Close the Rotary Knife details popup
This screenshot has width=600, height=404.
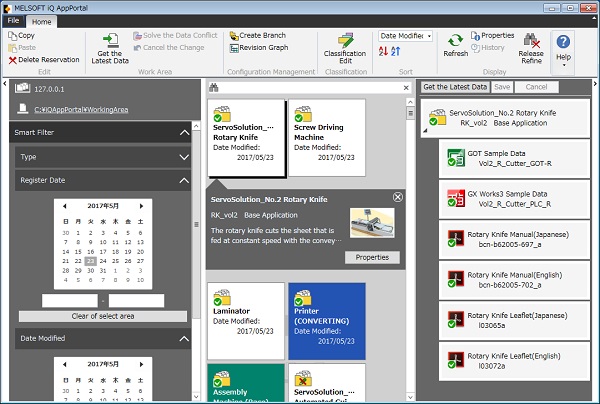[x=398, y=197]
